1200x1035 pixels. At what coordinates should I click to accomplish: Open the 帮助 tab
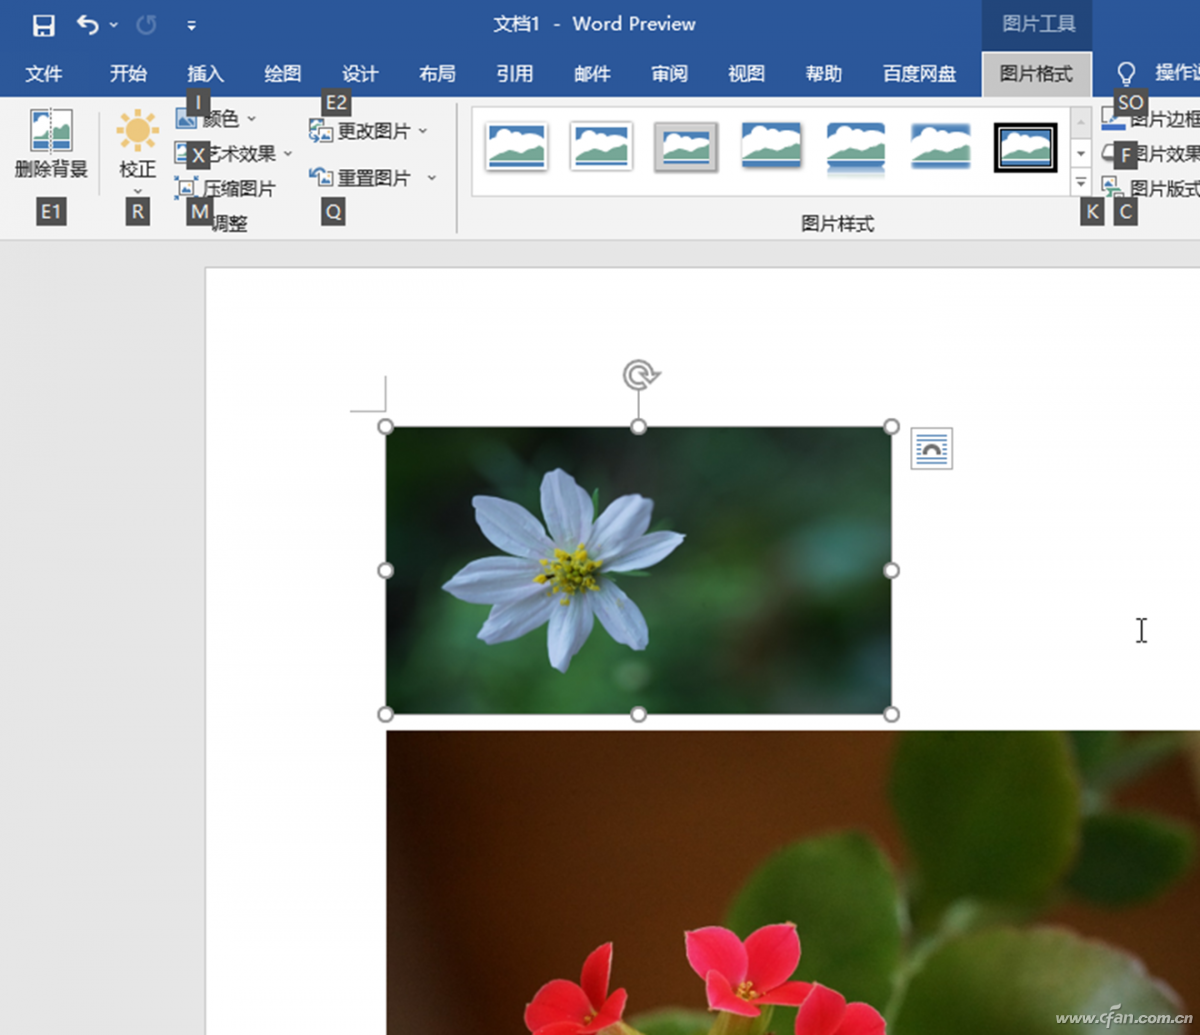(x=824, y=73)
